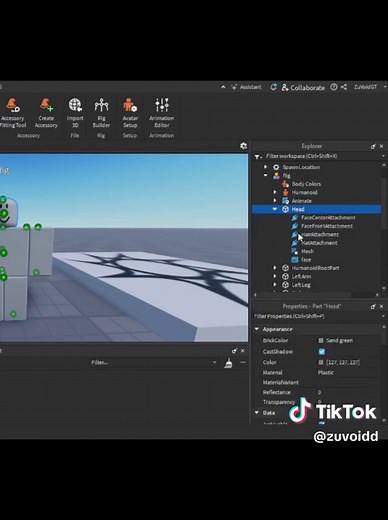Screen dimensions: 388x520
Task: Open Explorer filter dropdown arrow at right
Action: point(383,156)
